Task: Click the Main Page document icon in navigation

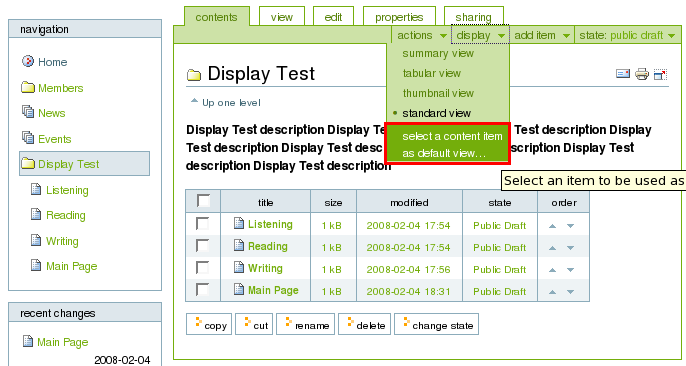Action: click(x=36, y=265)
